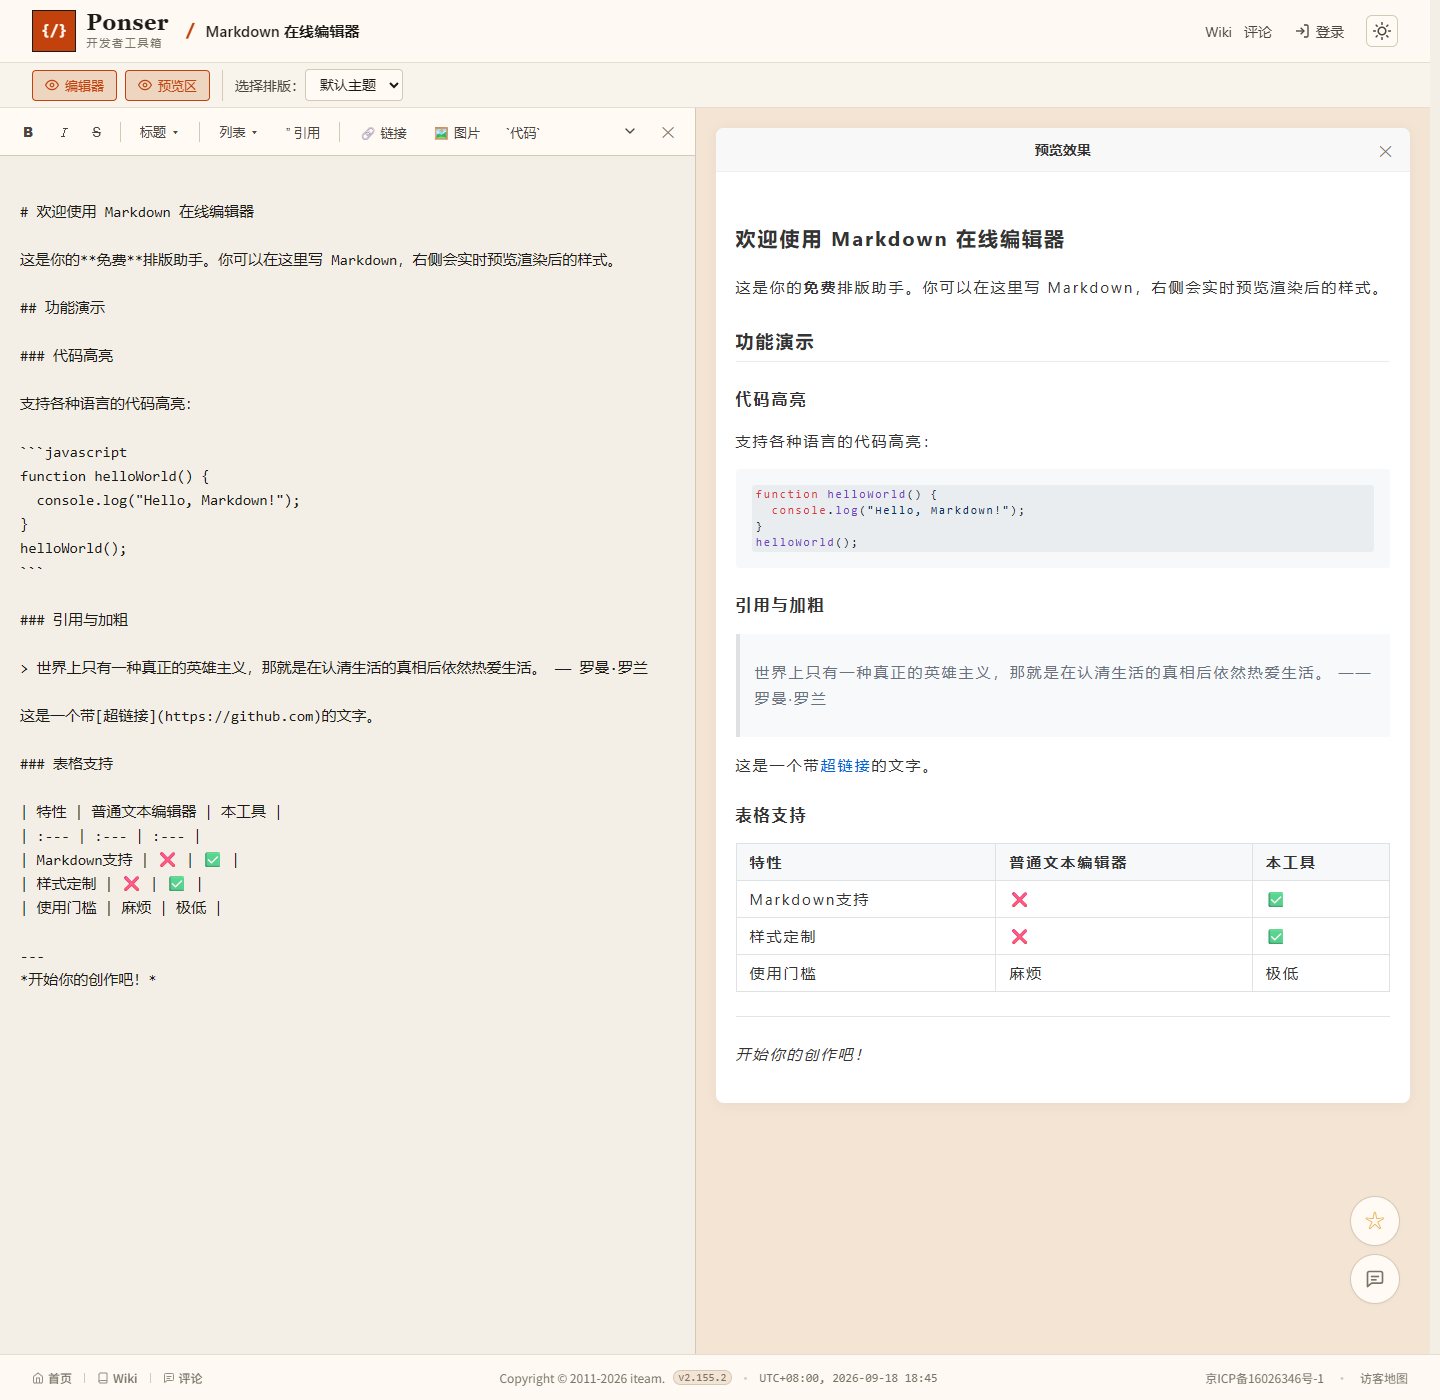Open Wiki from the top navigation

pyautogui.click(x=1218, y=32)
